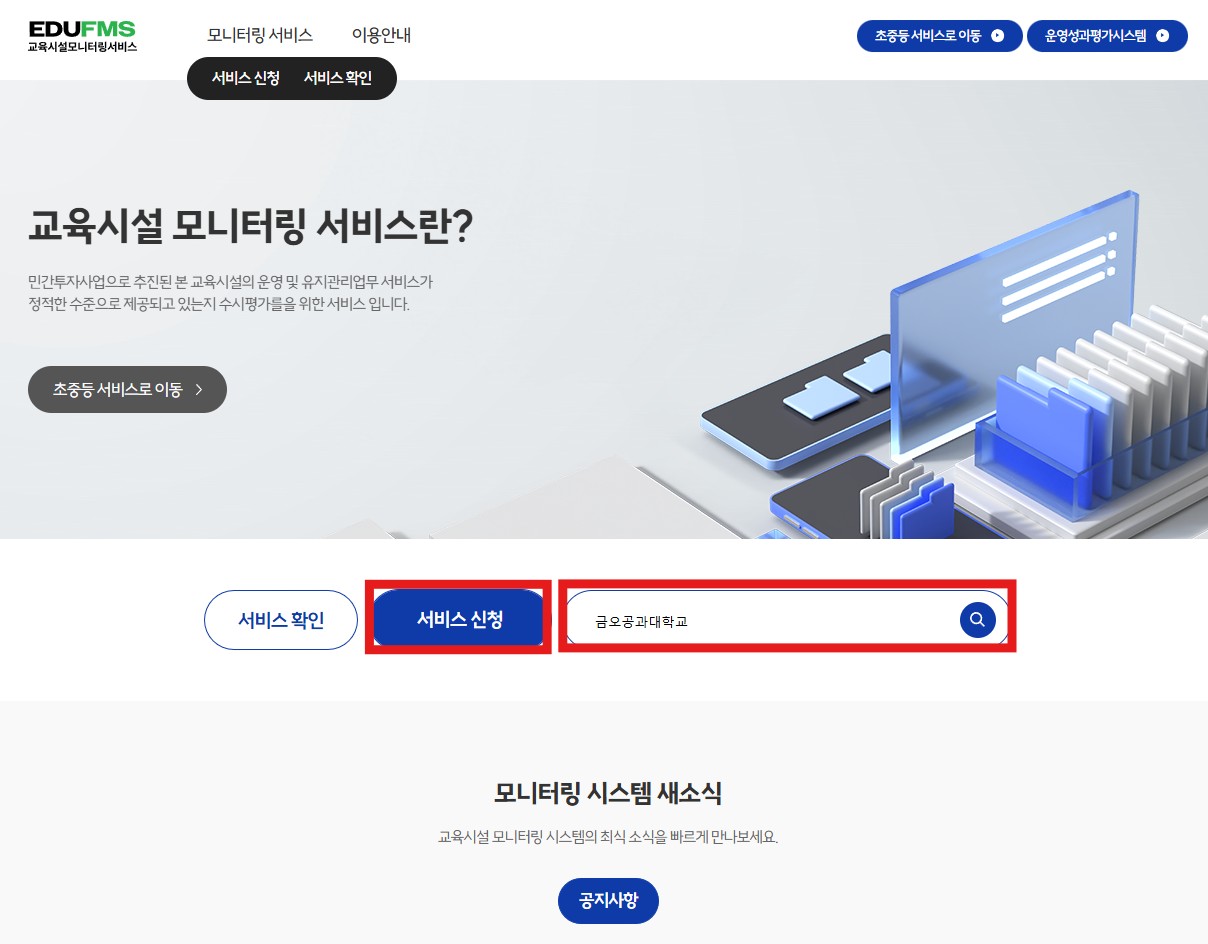Viewport: 1208px width, 944px height.
Task: Click the 공지사항 button
Action: point(608,902)
